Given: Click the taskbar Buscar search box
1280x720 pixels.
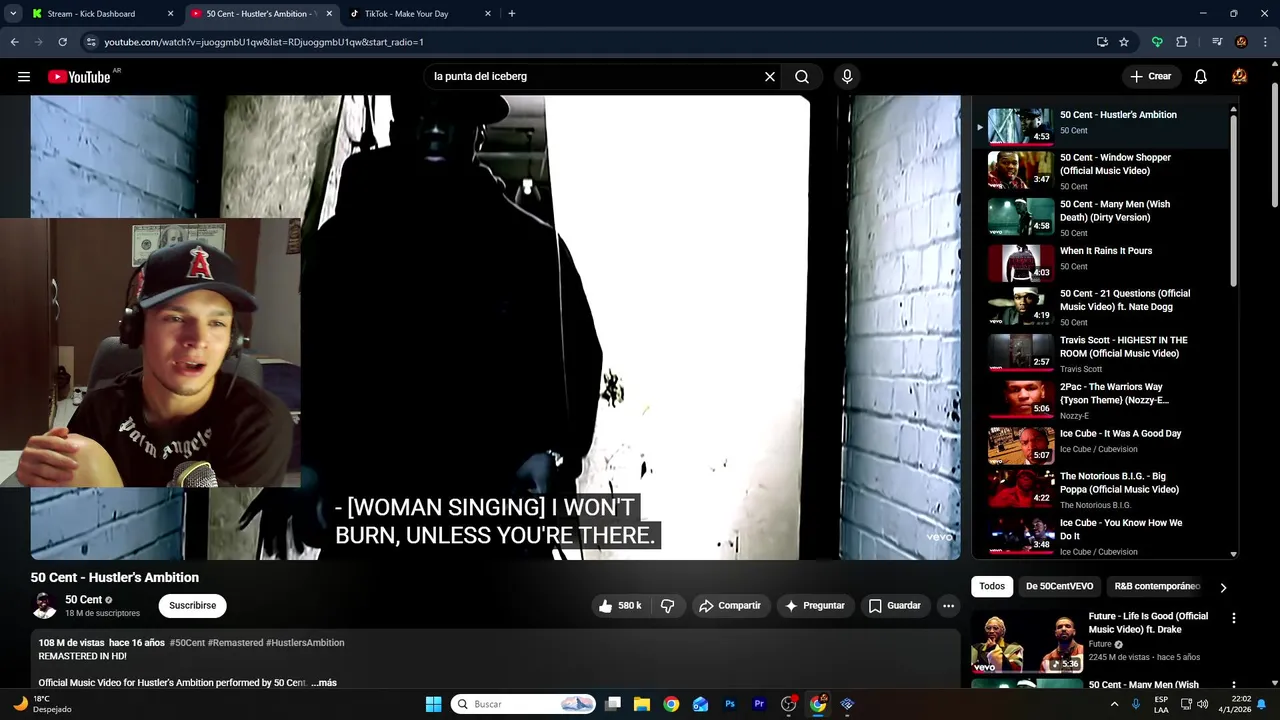Looking at the screenshot, I should (x=523, y=704).
